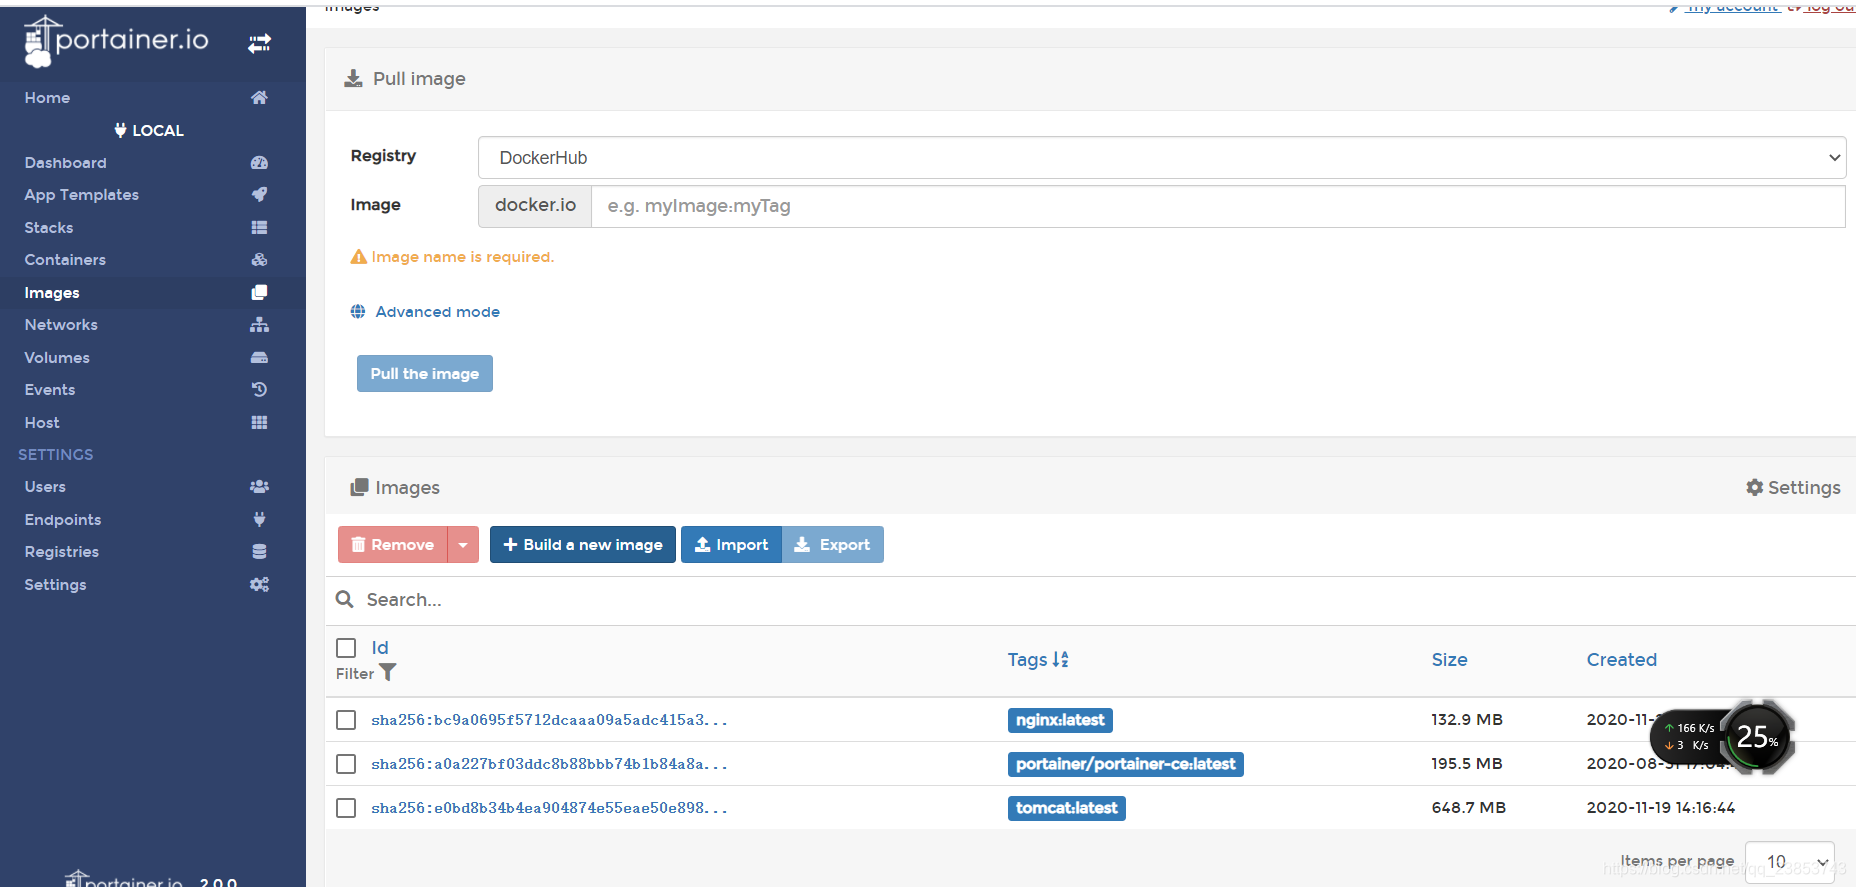
Task: Open the Registry DockerHub dropdown
Action: (1162, 157)
